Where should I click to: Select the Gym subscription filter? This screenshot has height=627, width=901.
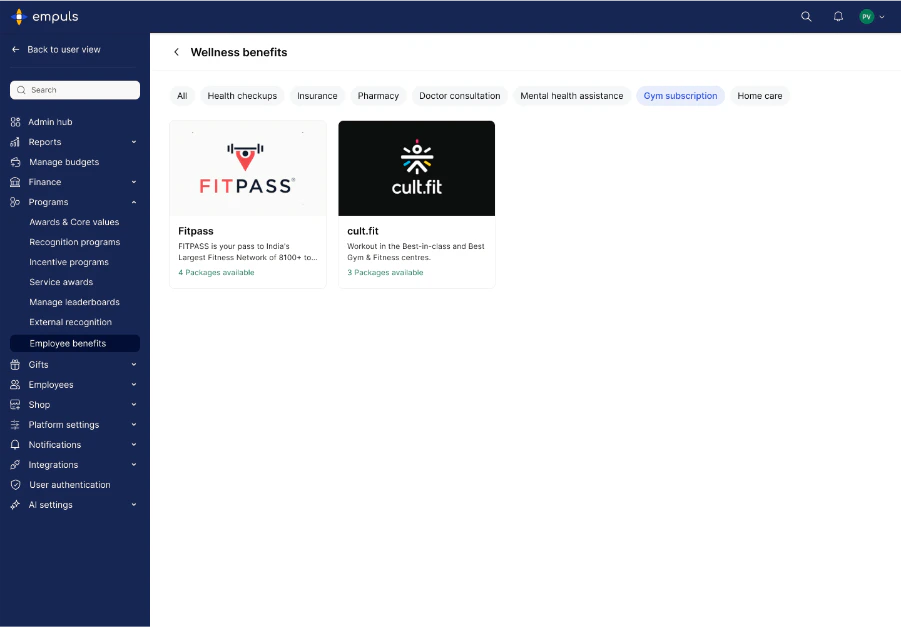(680, 96)
